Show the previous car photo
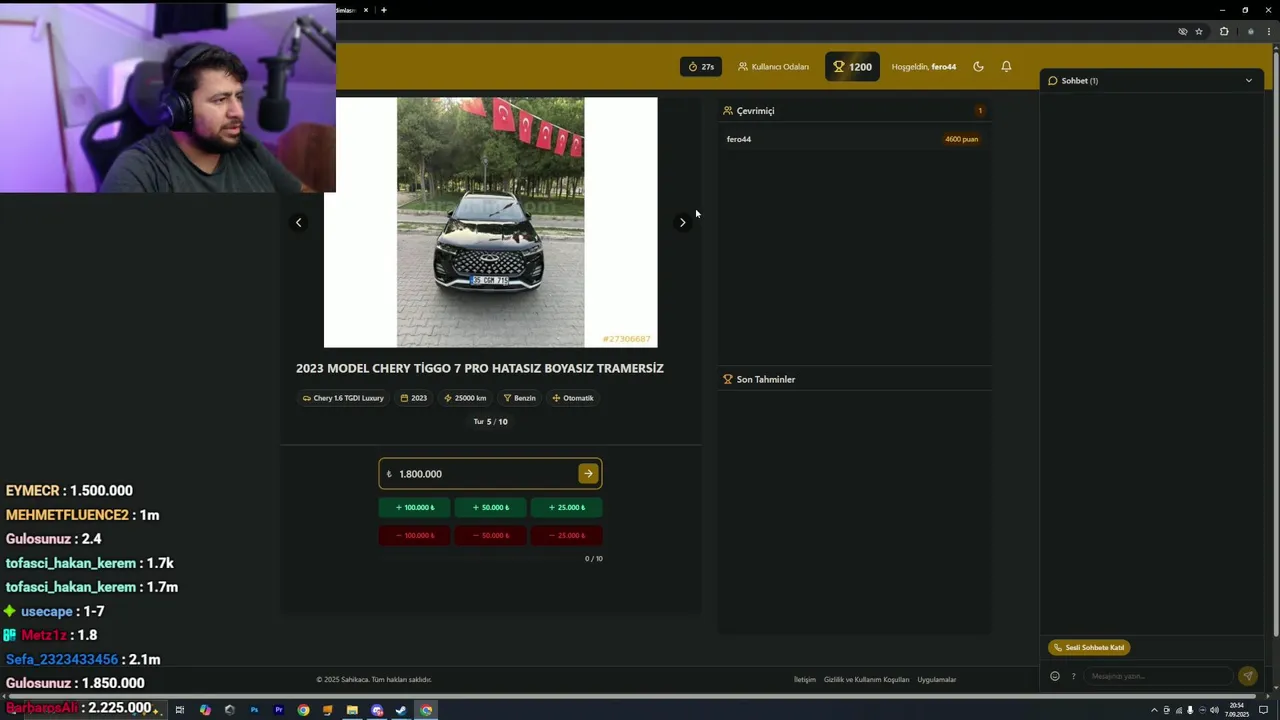Screen dimensions: 1280x720 click(x=298, y=222)
